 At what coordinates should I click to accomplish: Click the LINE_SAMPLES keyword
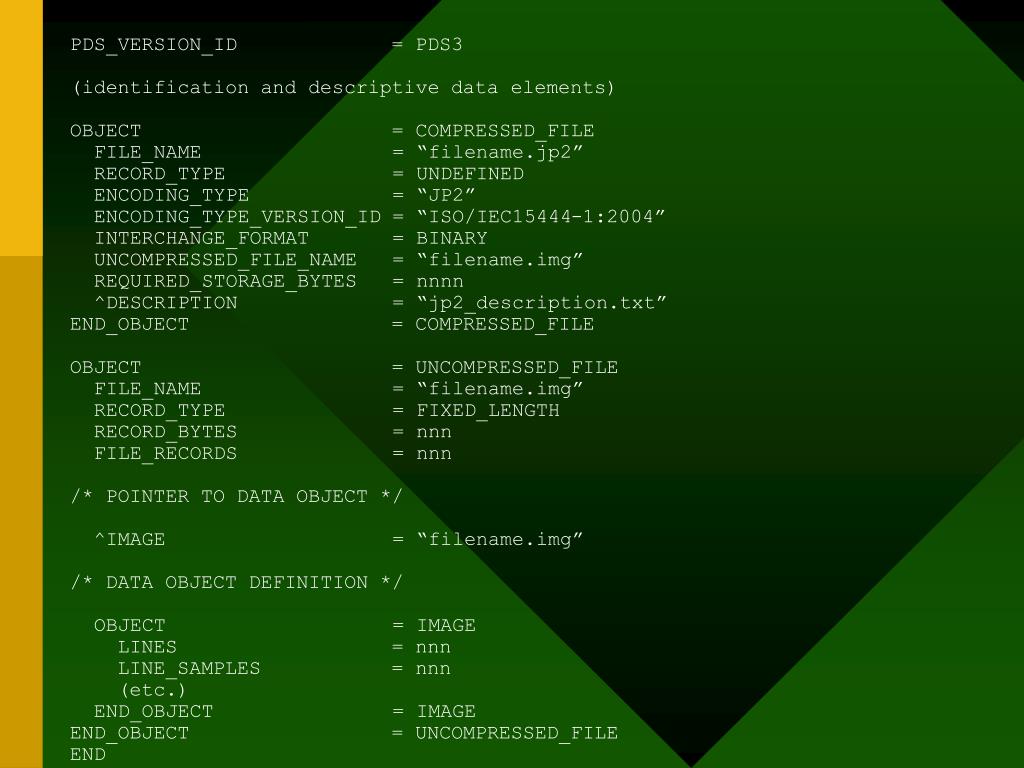point(189,669)
